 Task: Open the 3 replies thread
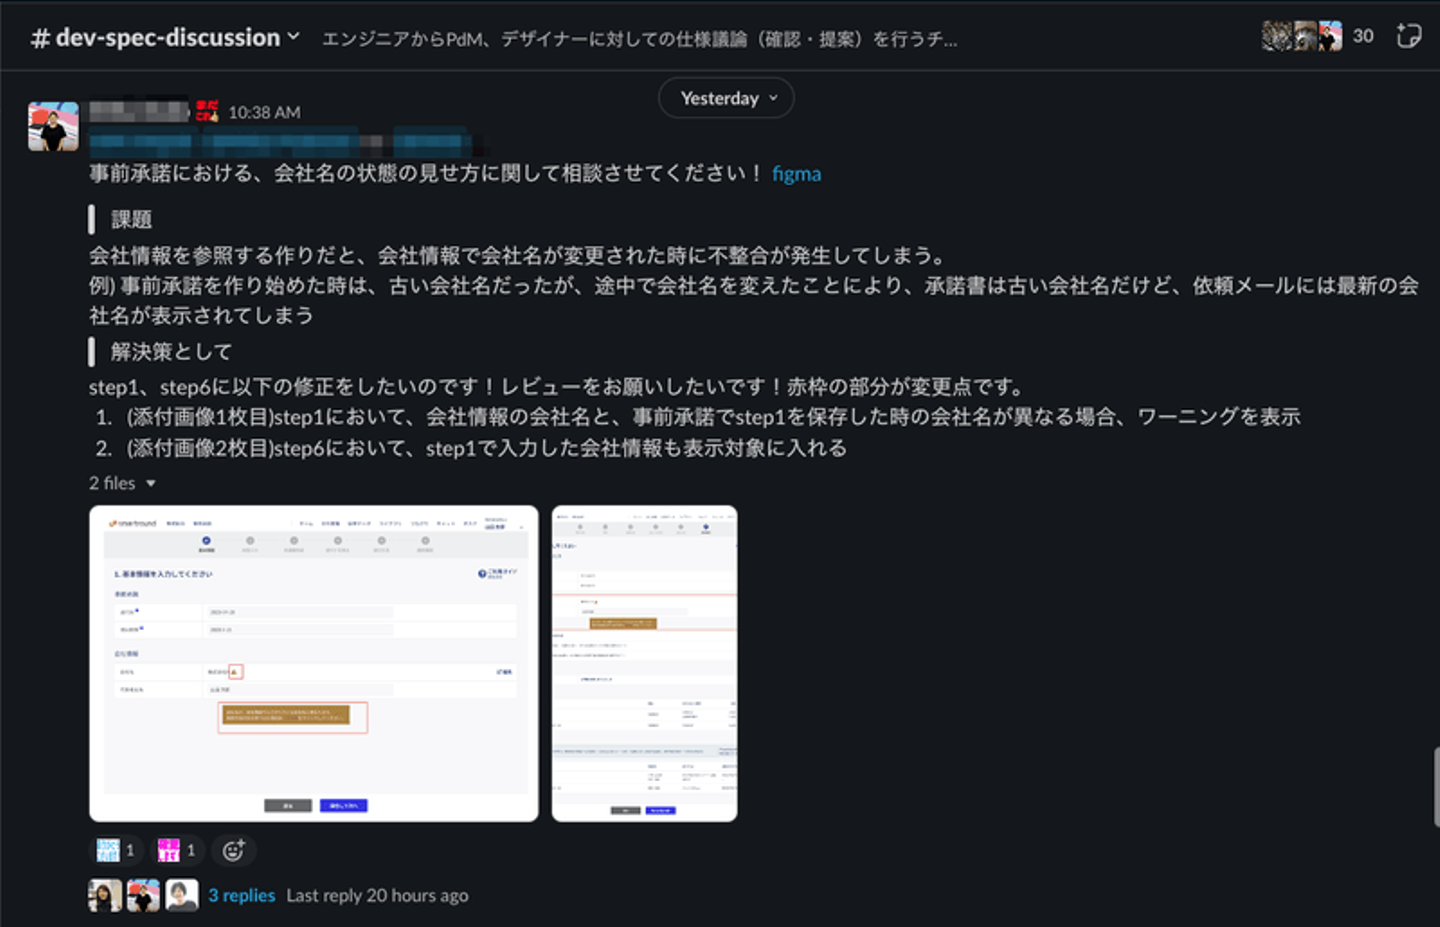point(241,895)
